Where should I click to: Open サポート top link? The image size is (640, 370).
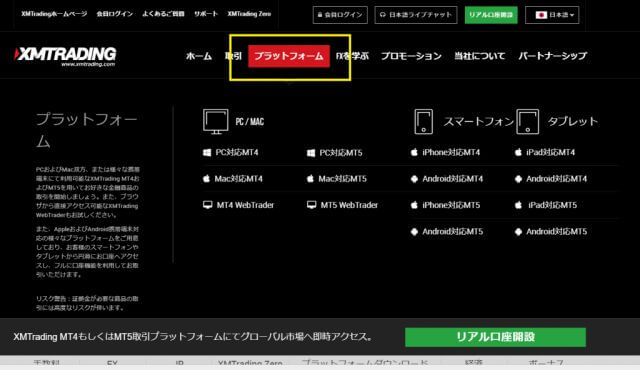206,14
